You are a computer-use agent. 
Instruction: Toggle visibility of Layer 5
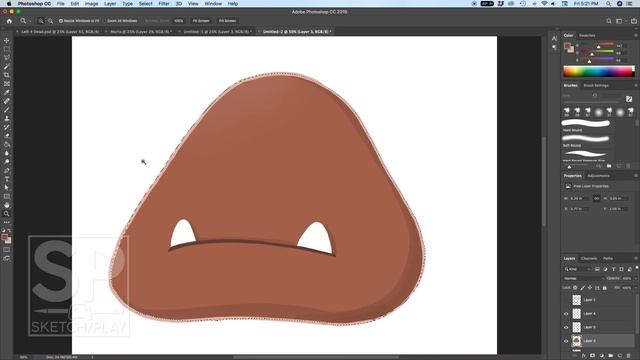point(566,327)
